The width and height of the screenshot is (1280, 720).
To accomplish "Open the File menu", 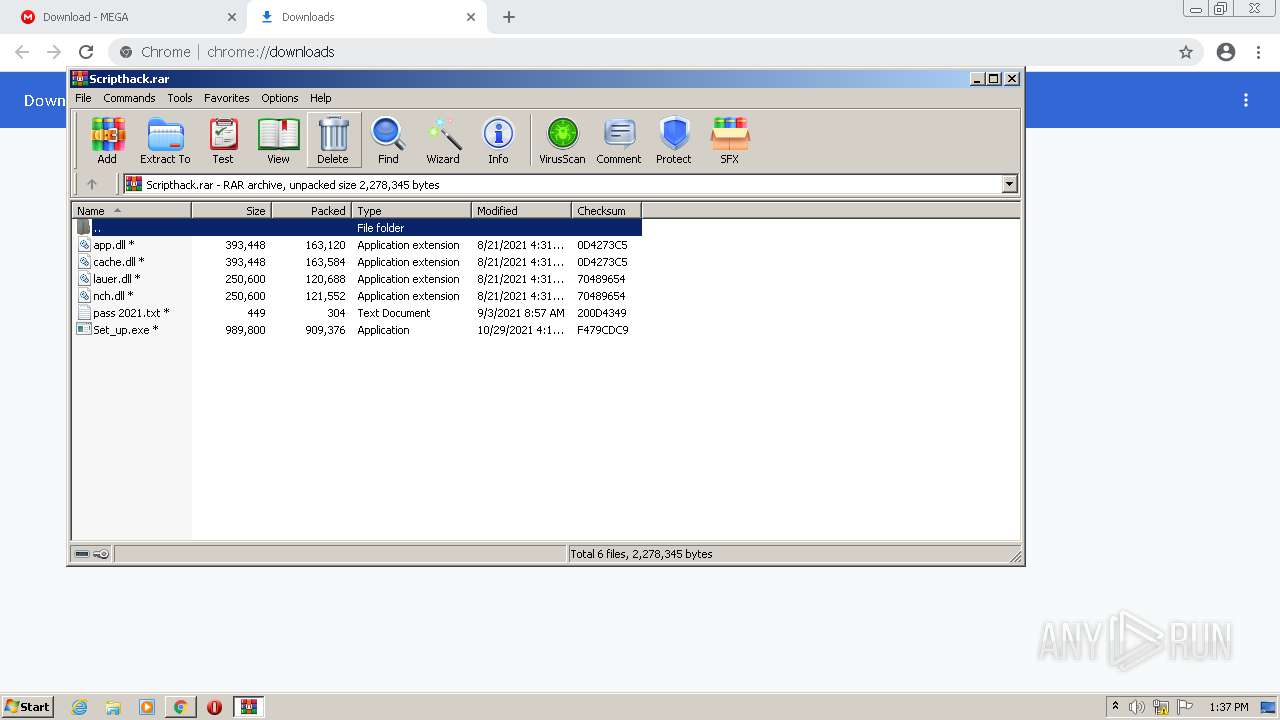I will click(x=83, y=98).
